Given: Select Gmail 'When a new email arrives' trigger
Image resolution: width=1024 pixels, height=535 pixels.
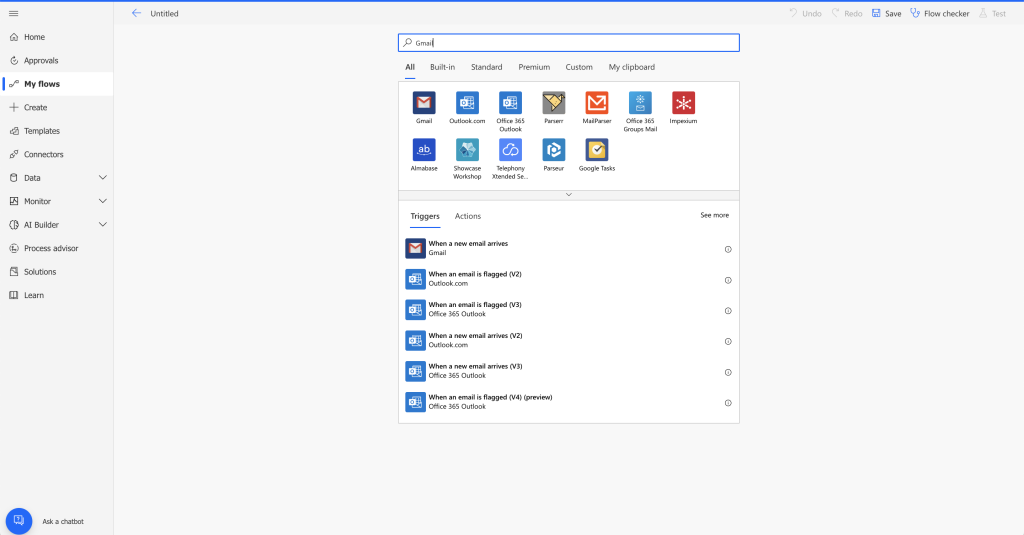Looking at the screenshot, I should tap(569, 248).
